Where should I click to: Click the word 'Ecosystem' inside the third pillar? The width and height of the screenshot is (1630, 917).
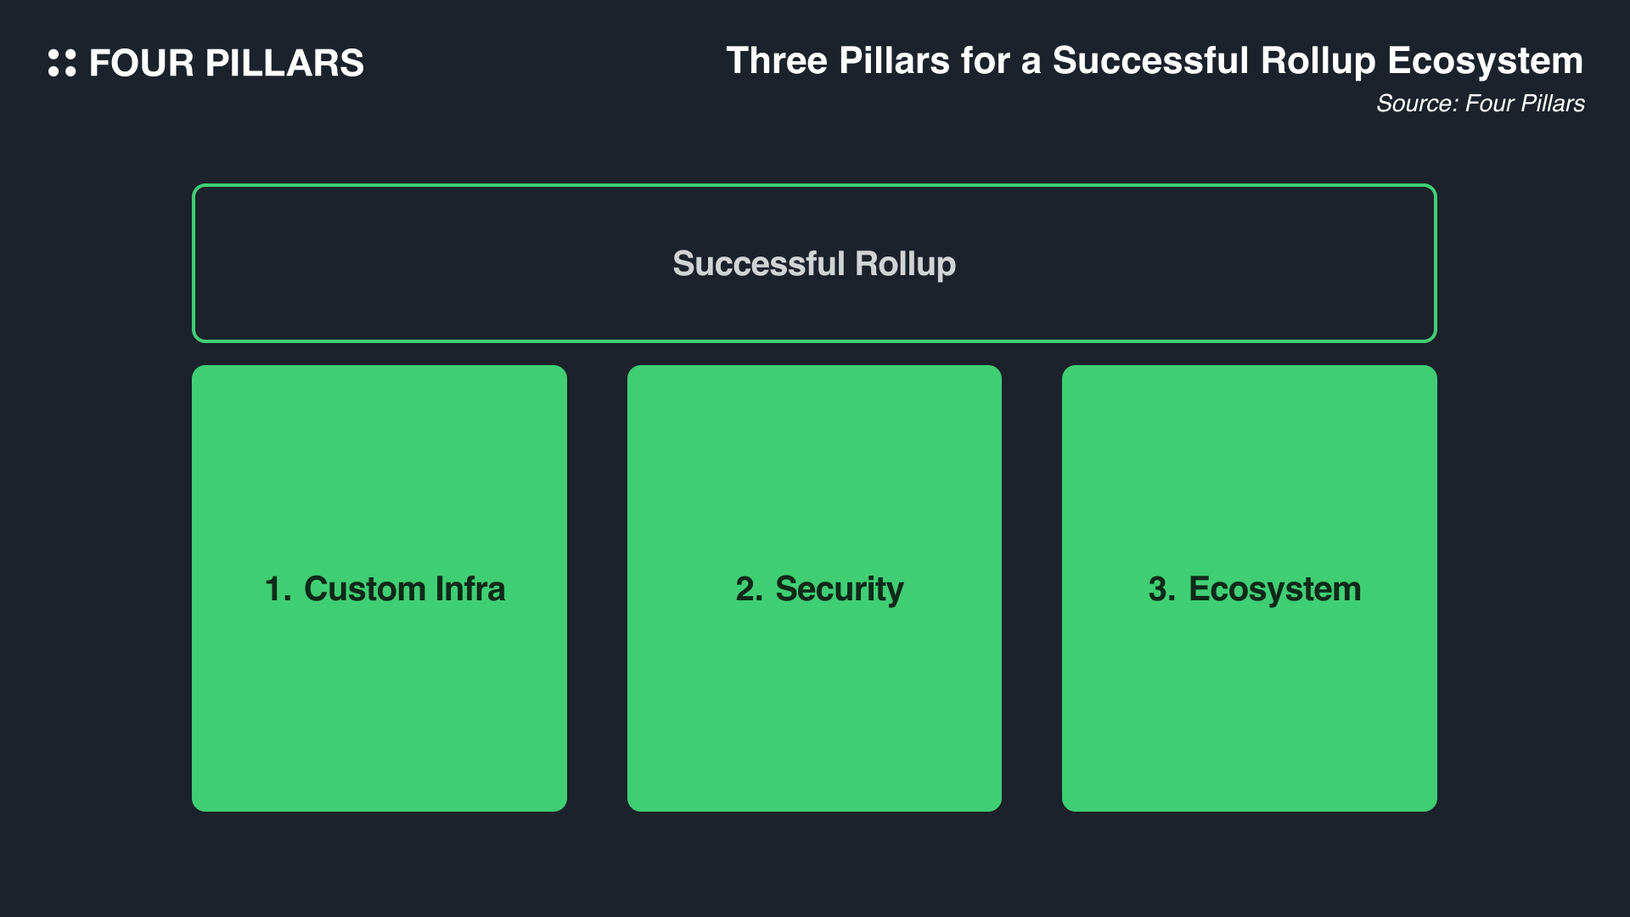coord(1274,589)
